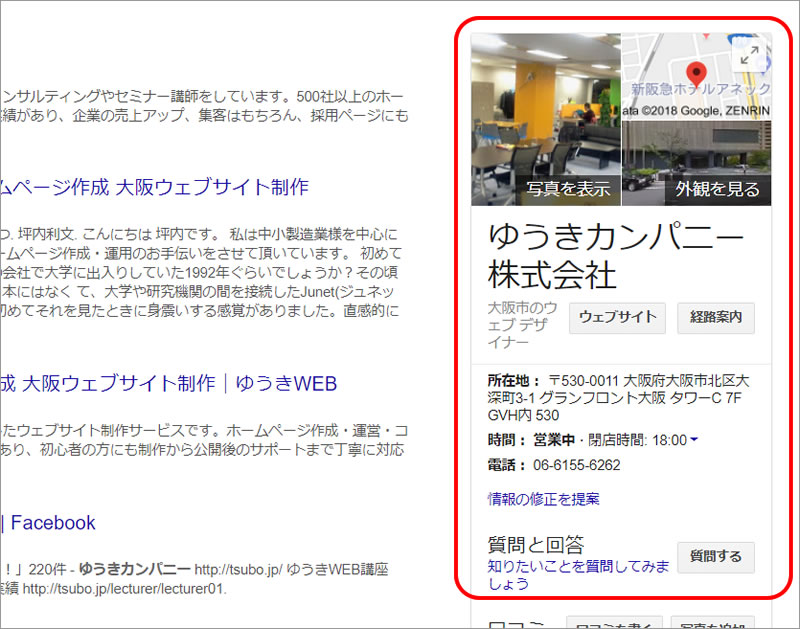Viewport: 800px width, 629px height.
Task: Open the ムページ作成 大阪ウェブサイト制作 search result
Action: coord(154,187)
